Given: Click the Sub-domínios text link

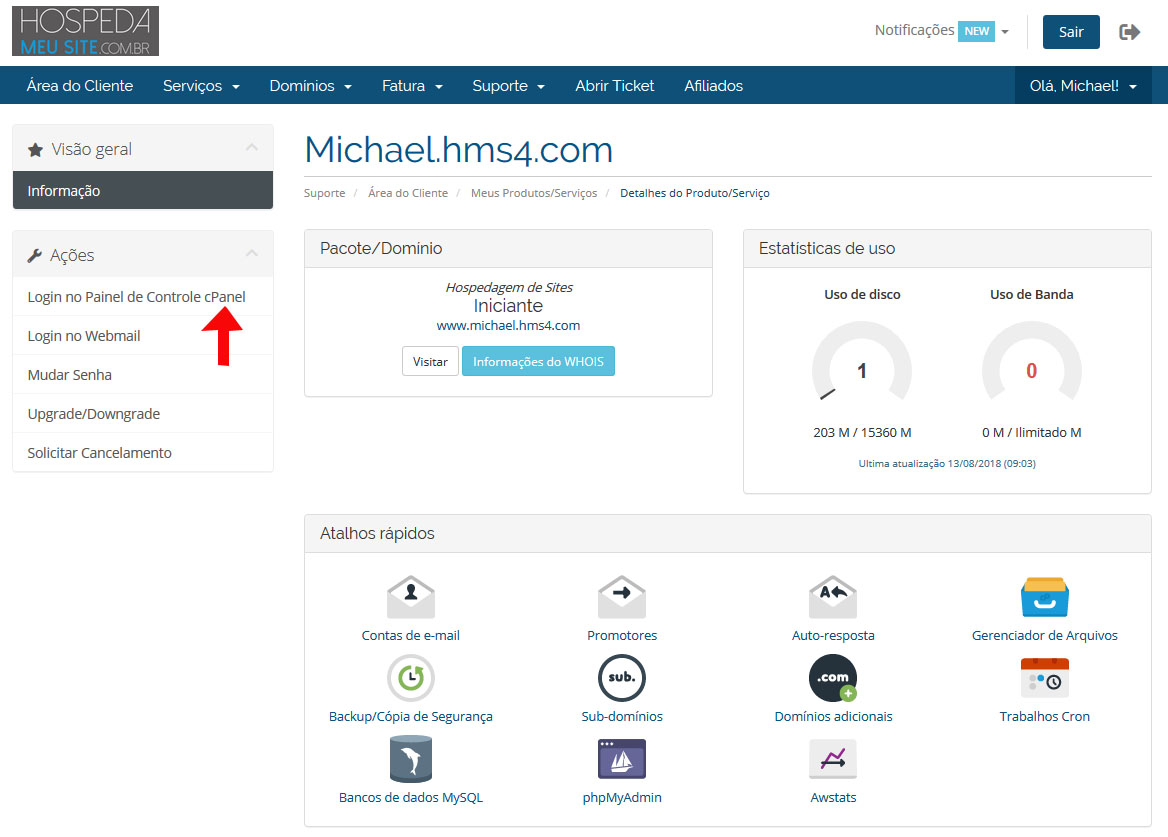Looking at the screenshot, I should (622, 716).
